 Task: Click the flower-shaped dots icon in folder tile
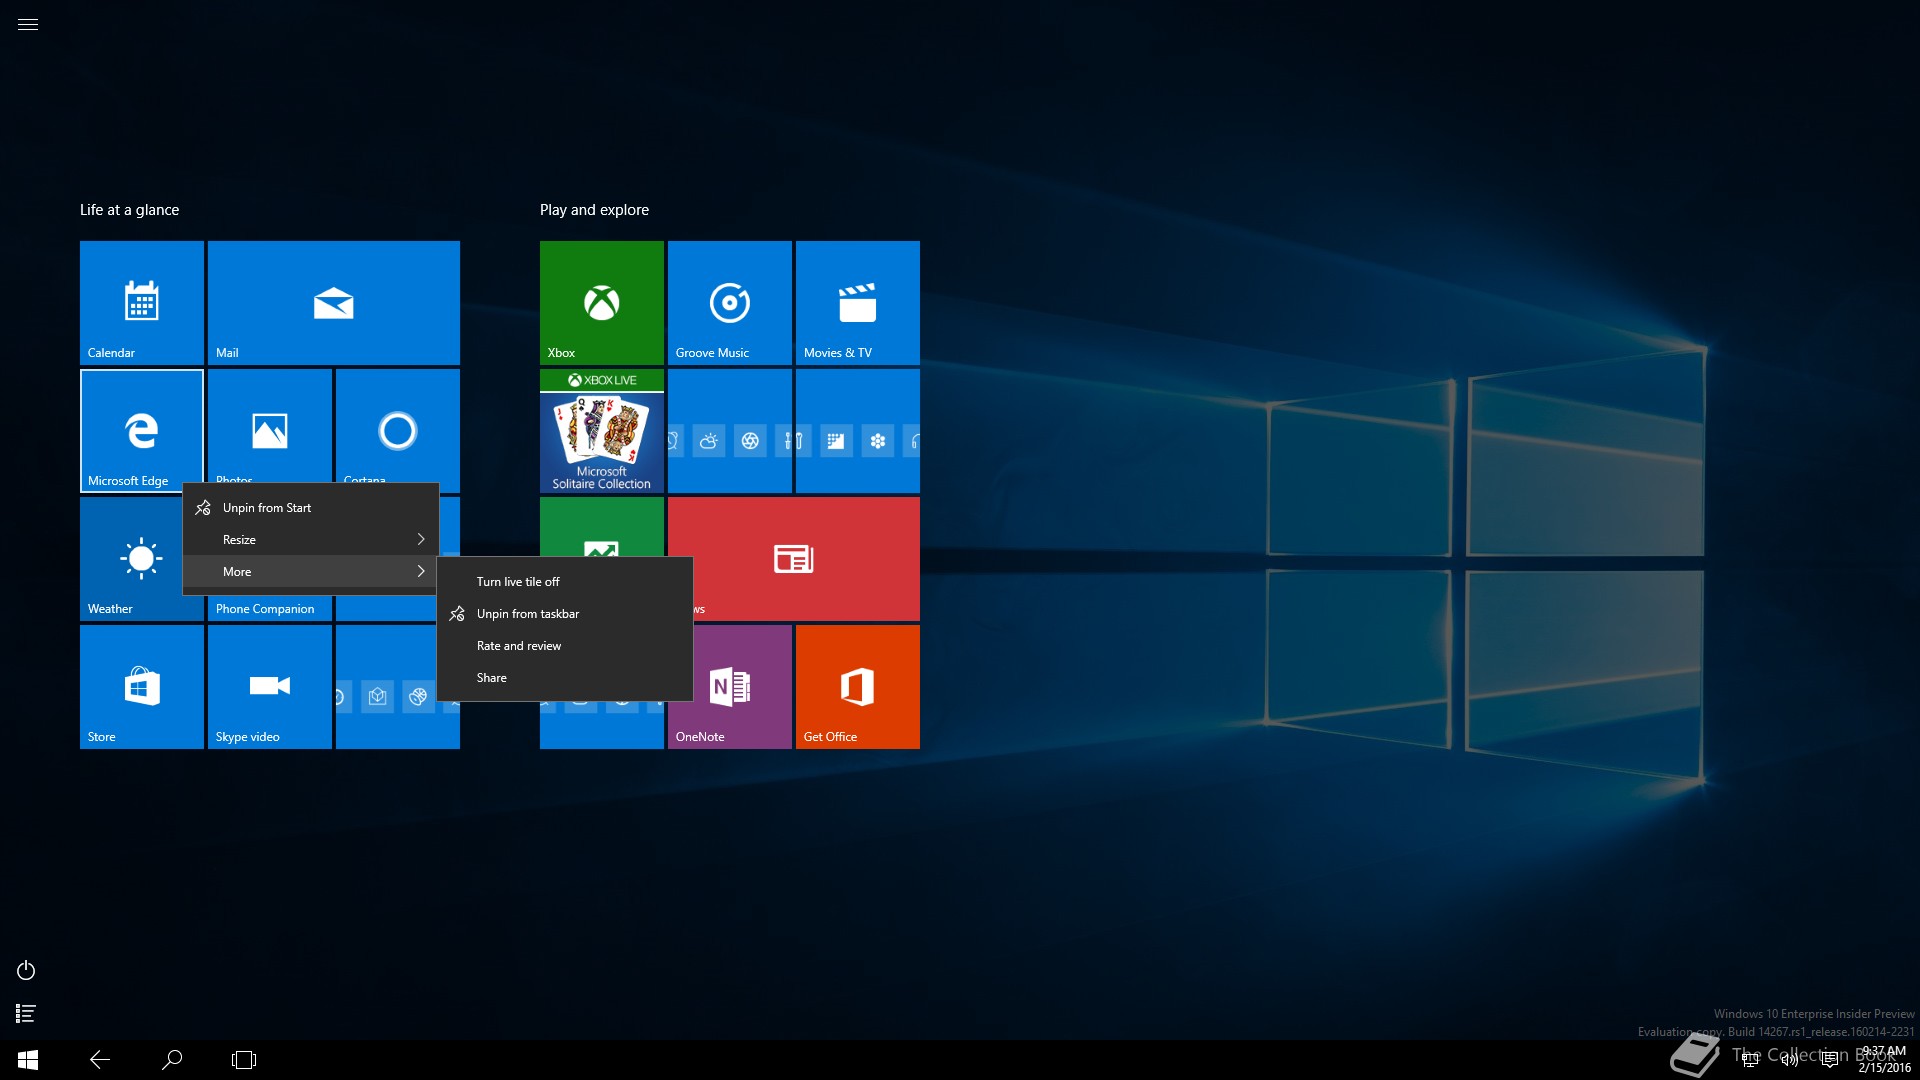[878, 441]
